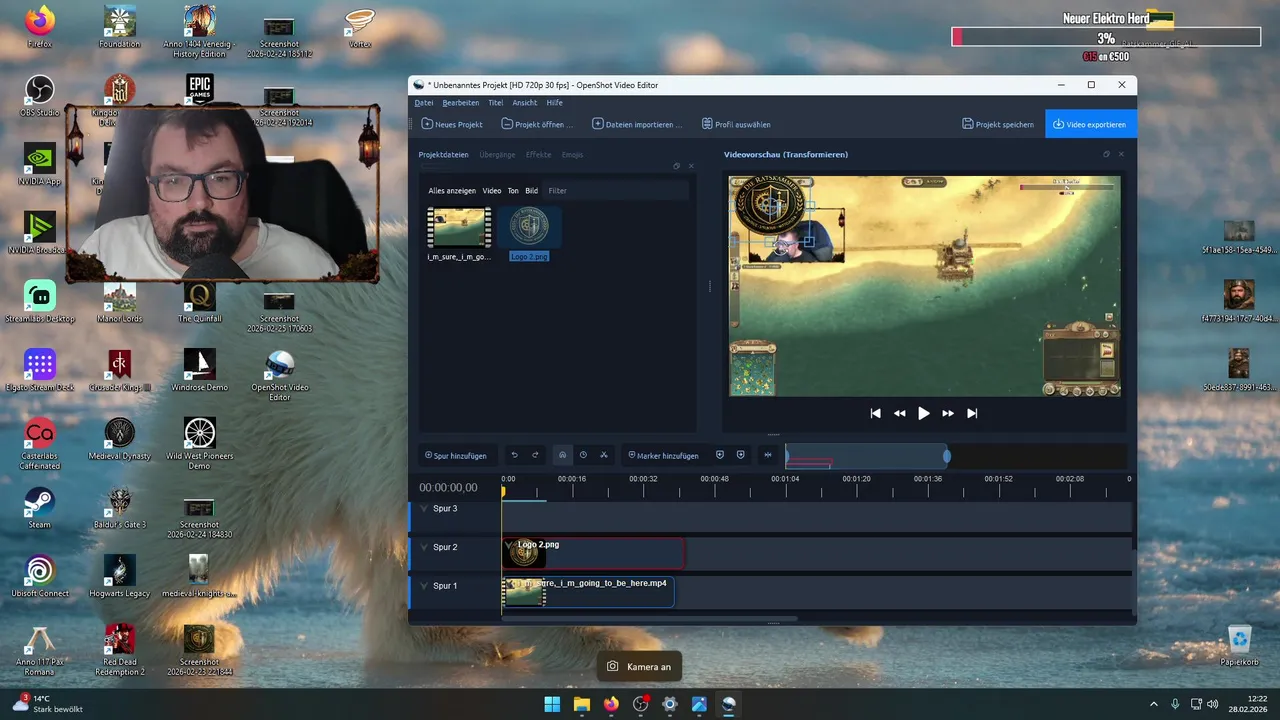Jump to start of video preview

(876, 413)
